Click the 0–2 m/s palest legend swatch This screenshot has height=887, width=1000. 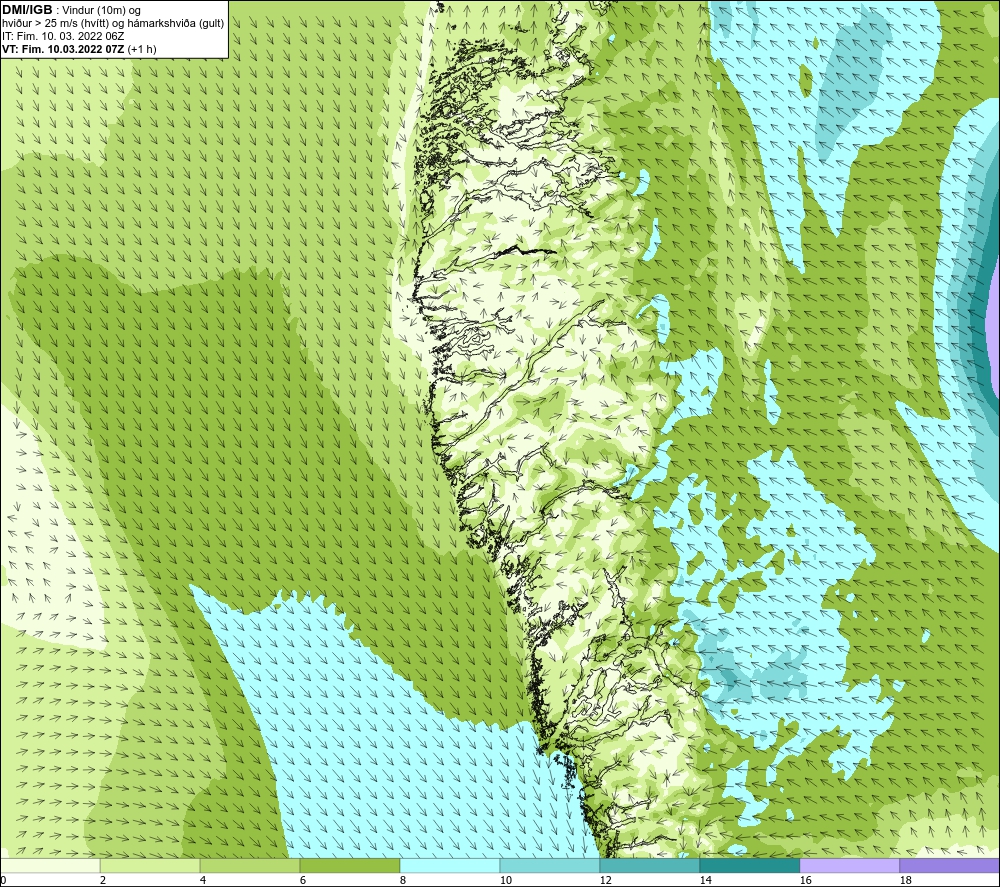(x=50, y=865)
